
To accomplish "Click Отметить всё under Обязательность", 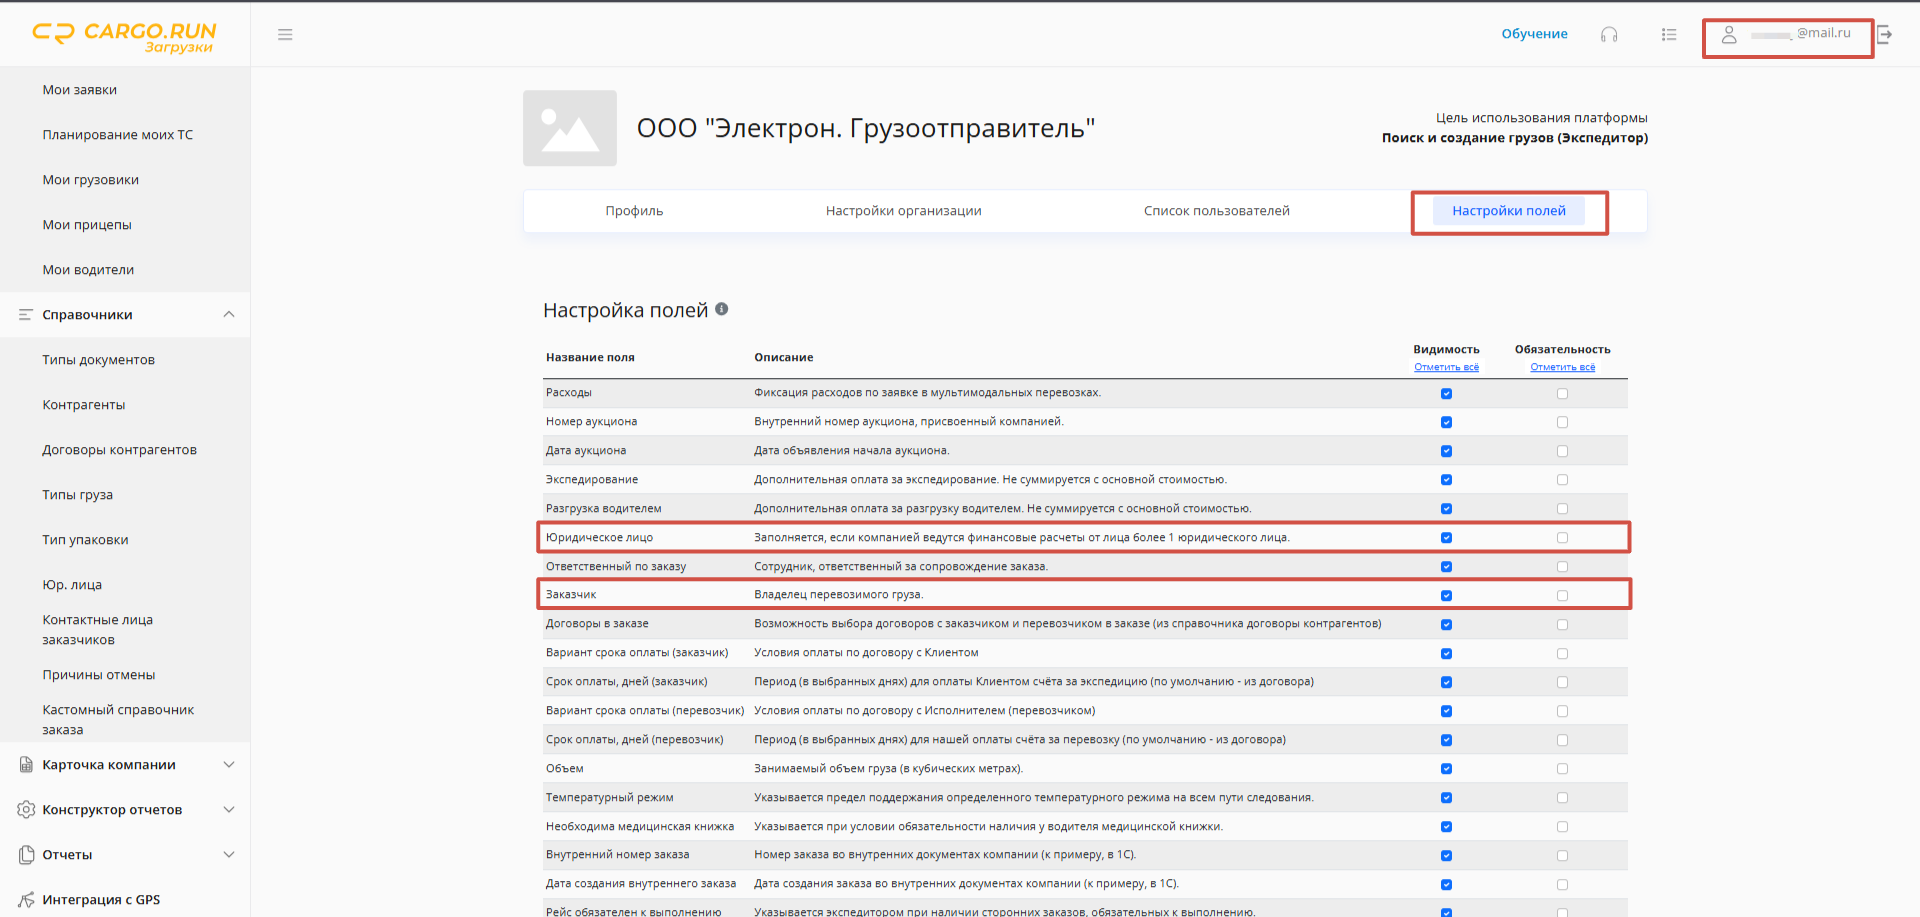I will click(x=1562, y=367).
